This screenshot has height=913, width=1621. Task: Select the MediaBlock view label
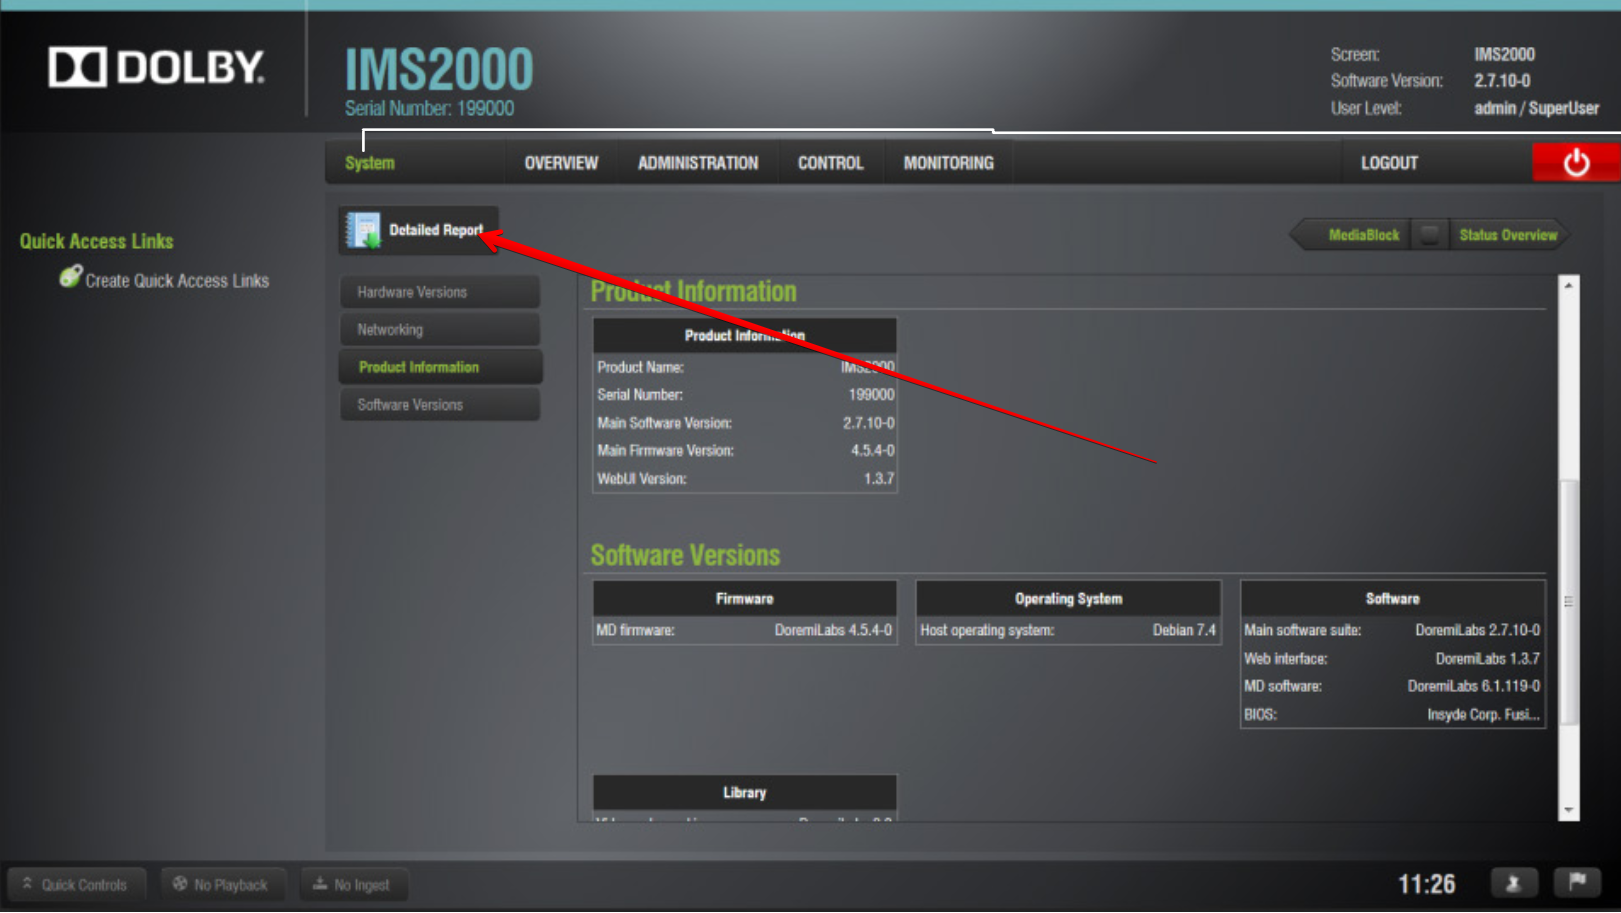(1364, 235)
